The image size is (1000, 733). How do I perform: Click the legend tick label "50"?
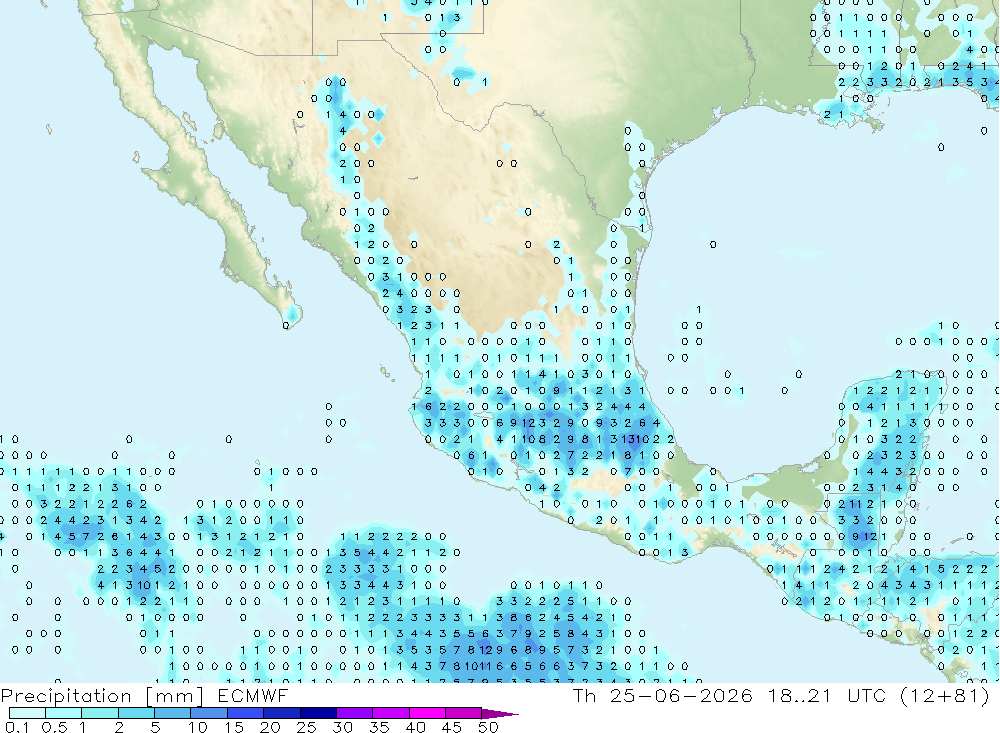(x=489, y=727)
